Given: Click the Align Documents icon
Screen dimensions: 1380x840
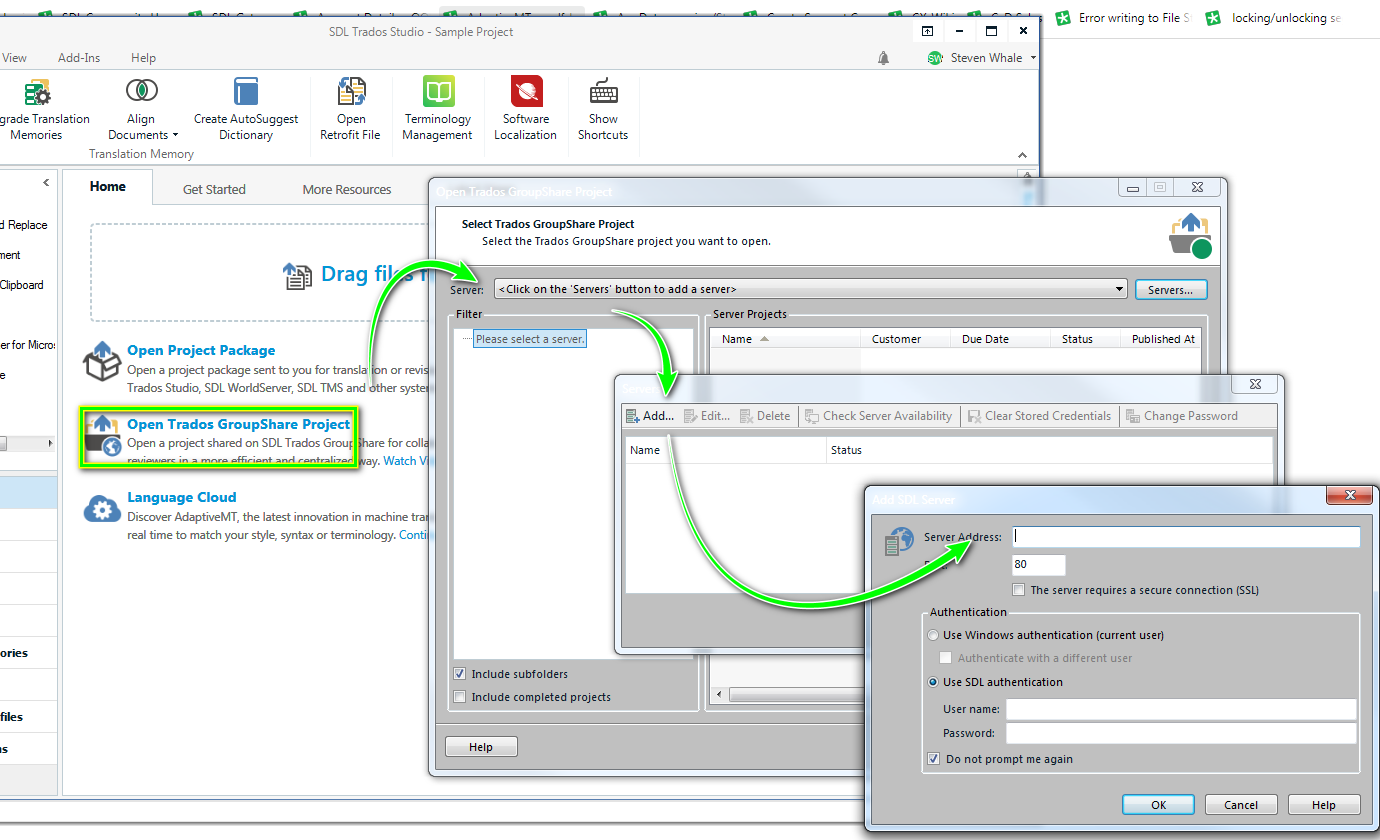Looking at the screenshot, I should tap(141, 92).
